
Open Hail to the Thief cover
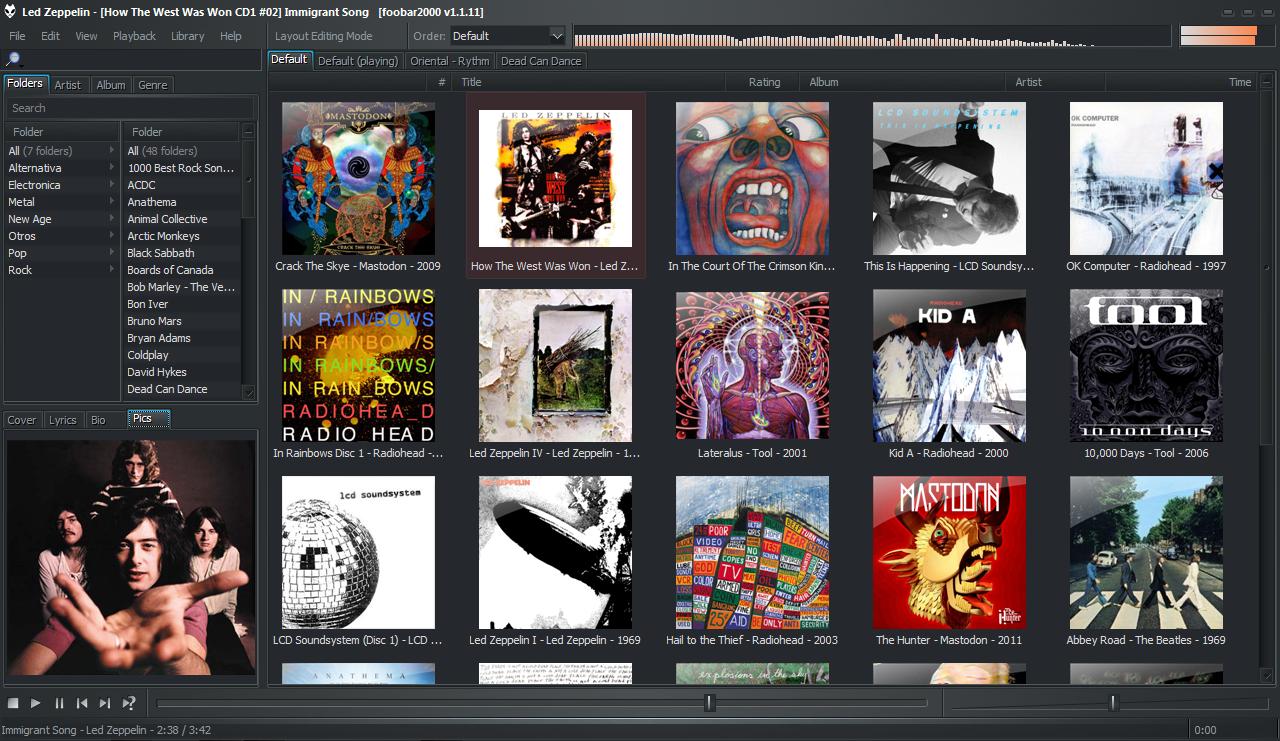point(752,552)
